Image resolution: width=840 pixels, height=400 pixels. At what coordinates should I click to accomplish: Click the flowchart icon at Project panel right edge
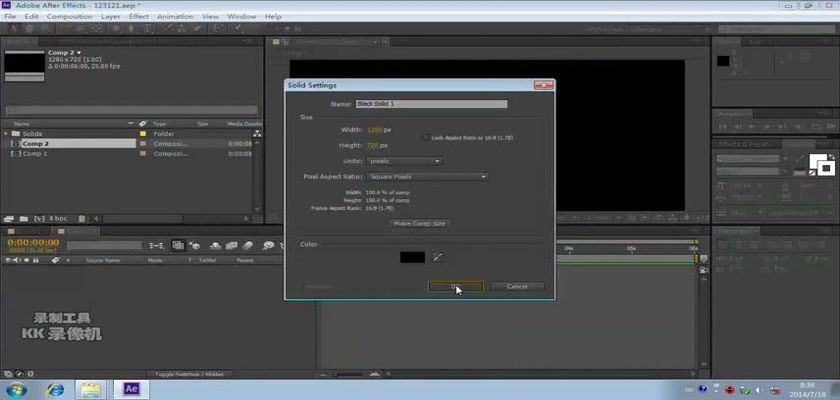257,133
